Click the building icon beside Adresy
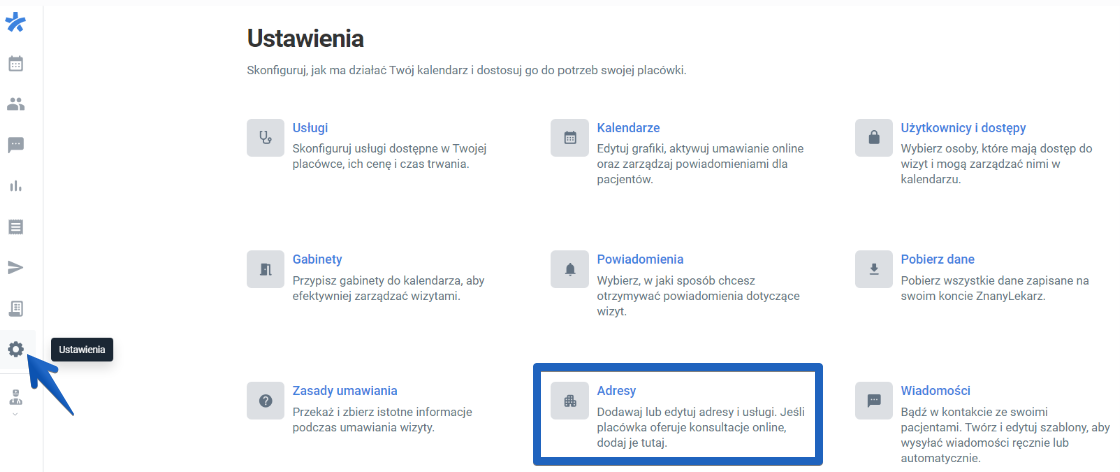 570,401
